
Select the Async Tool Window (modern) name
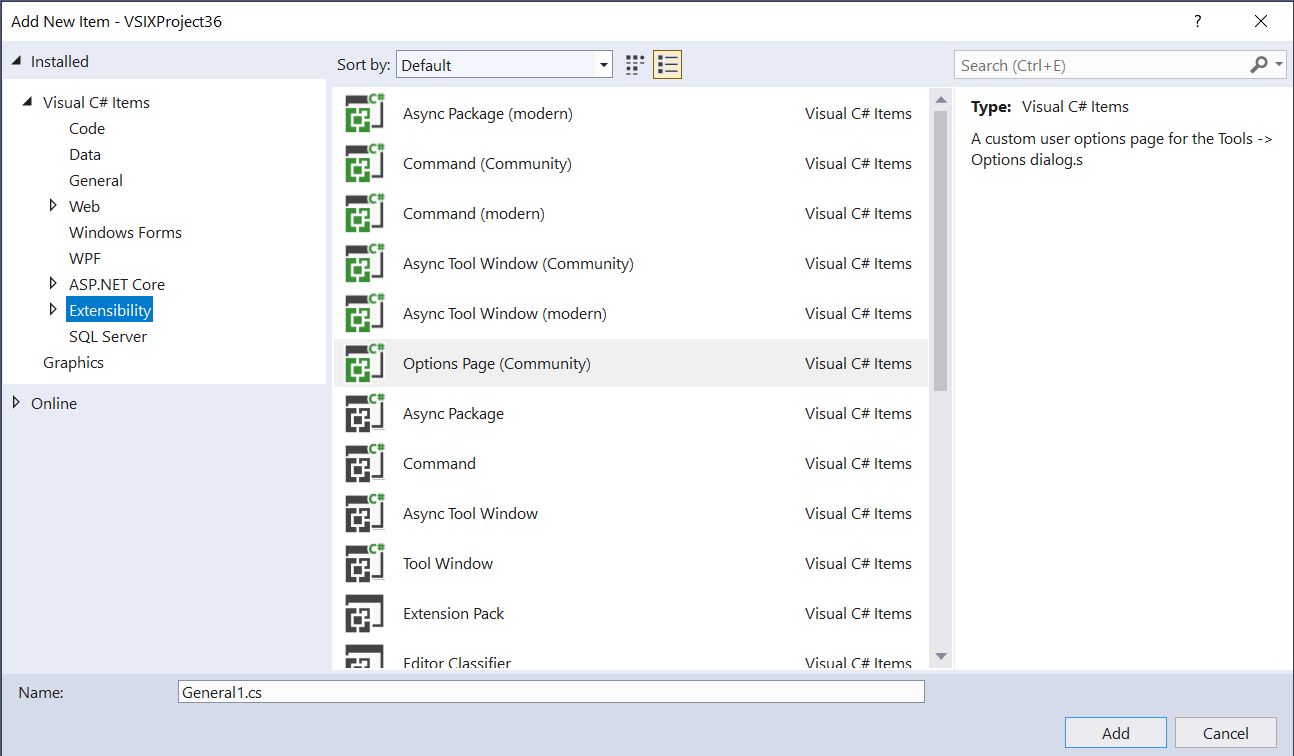(x=505, y=313)
